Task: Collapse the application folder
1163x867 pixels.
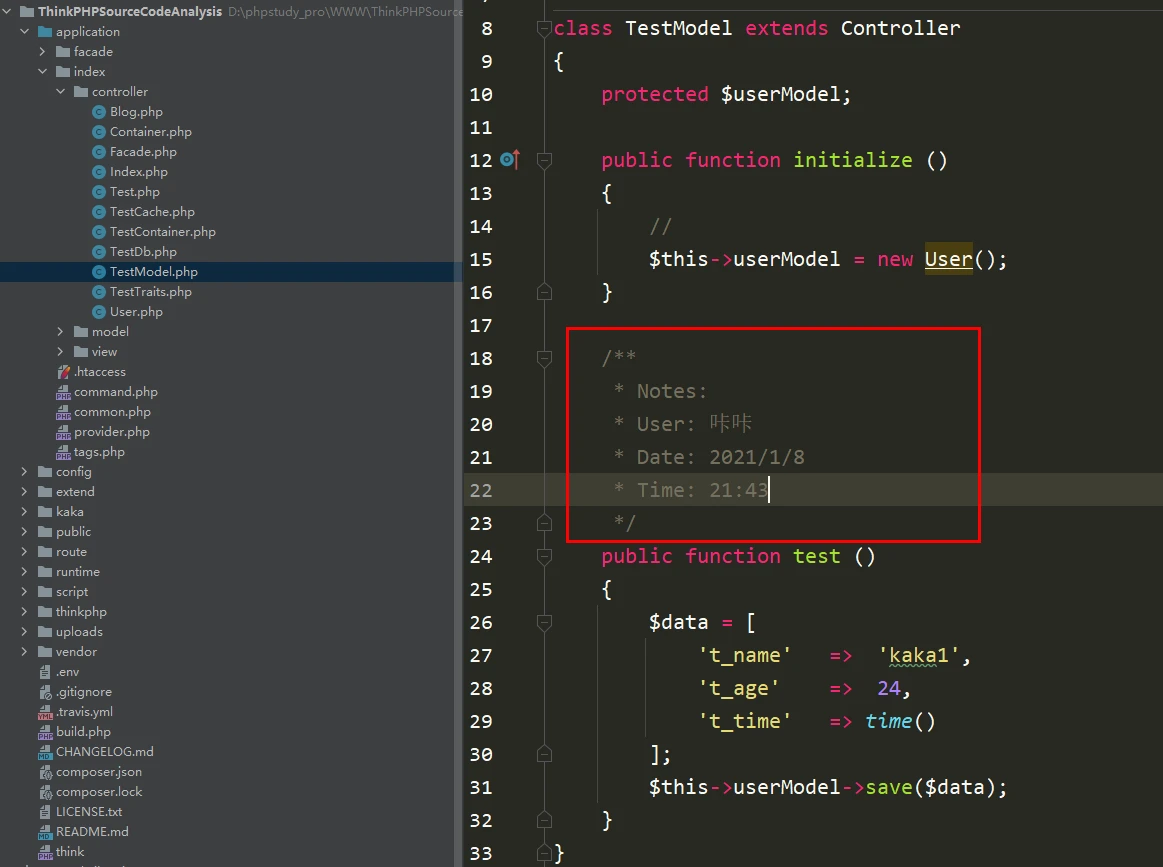Action: tap(24, 32)
